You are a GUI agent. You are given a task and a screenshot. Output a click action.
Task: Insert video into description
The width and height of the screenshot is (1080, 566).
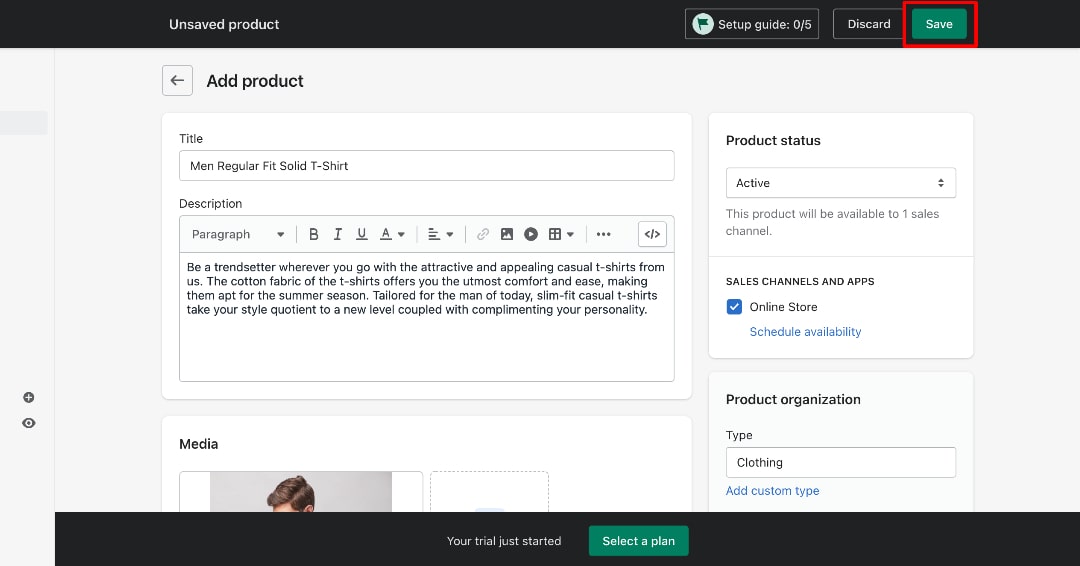click(530, 234)
